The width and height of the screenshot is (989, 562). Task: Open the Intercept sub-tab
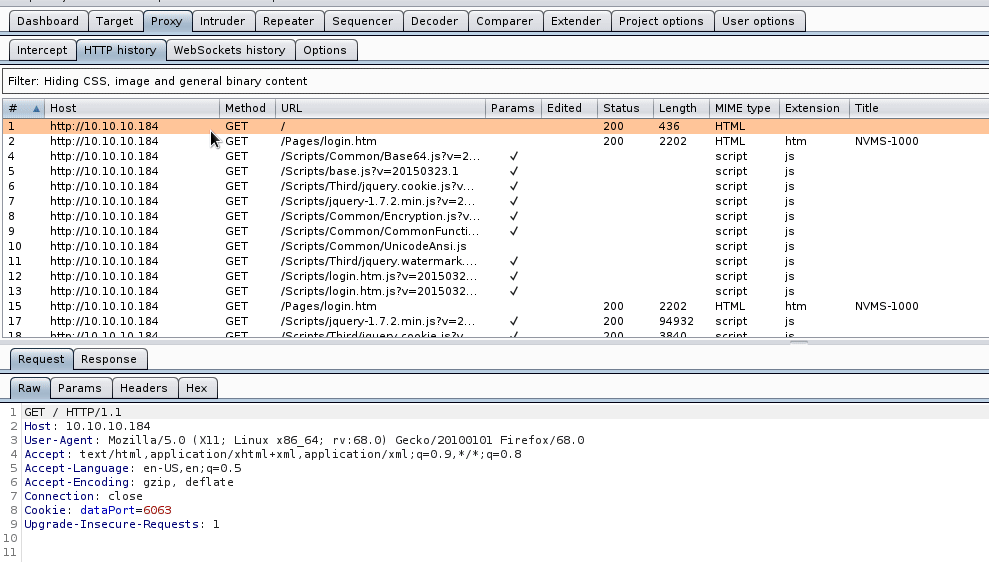[42, 50]
